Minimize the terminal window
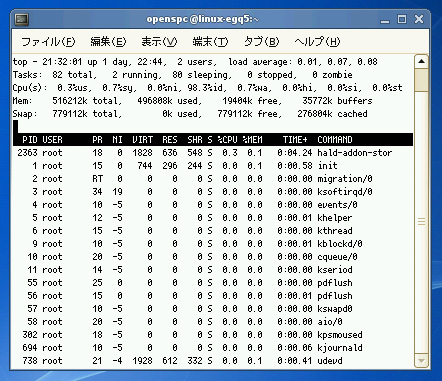The height and width of the screenshot is (381, 442). 385,20
